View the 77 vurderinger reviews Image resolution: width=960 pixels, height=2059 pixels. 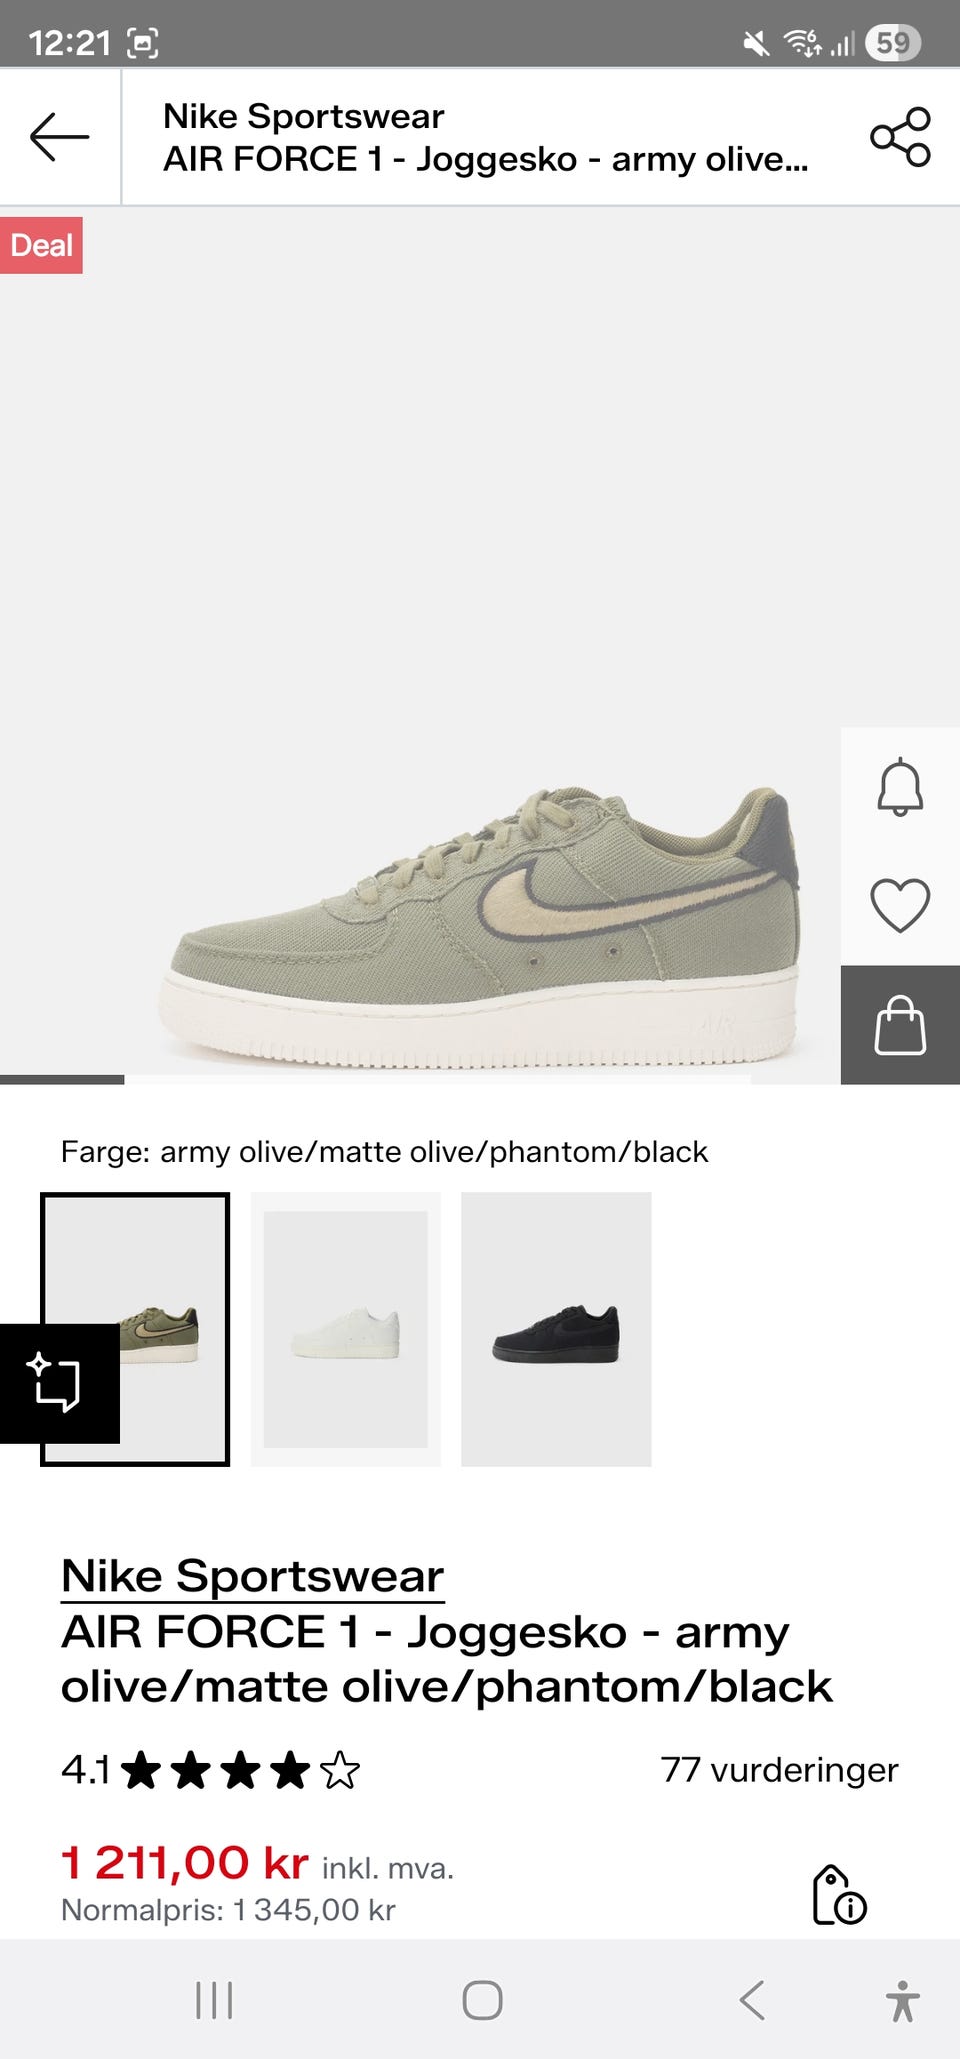click(x=779, y=1770)
